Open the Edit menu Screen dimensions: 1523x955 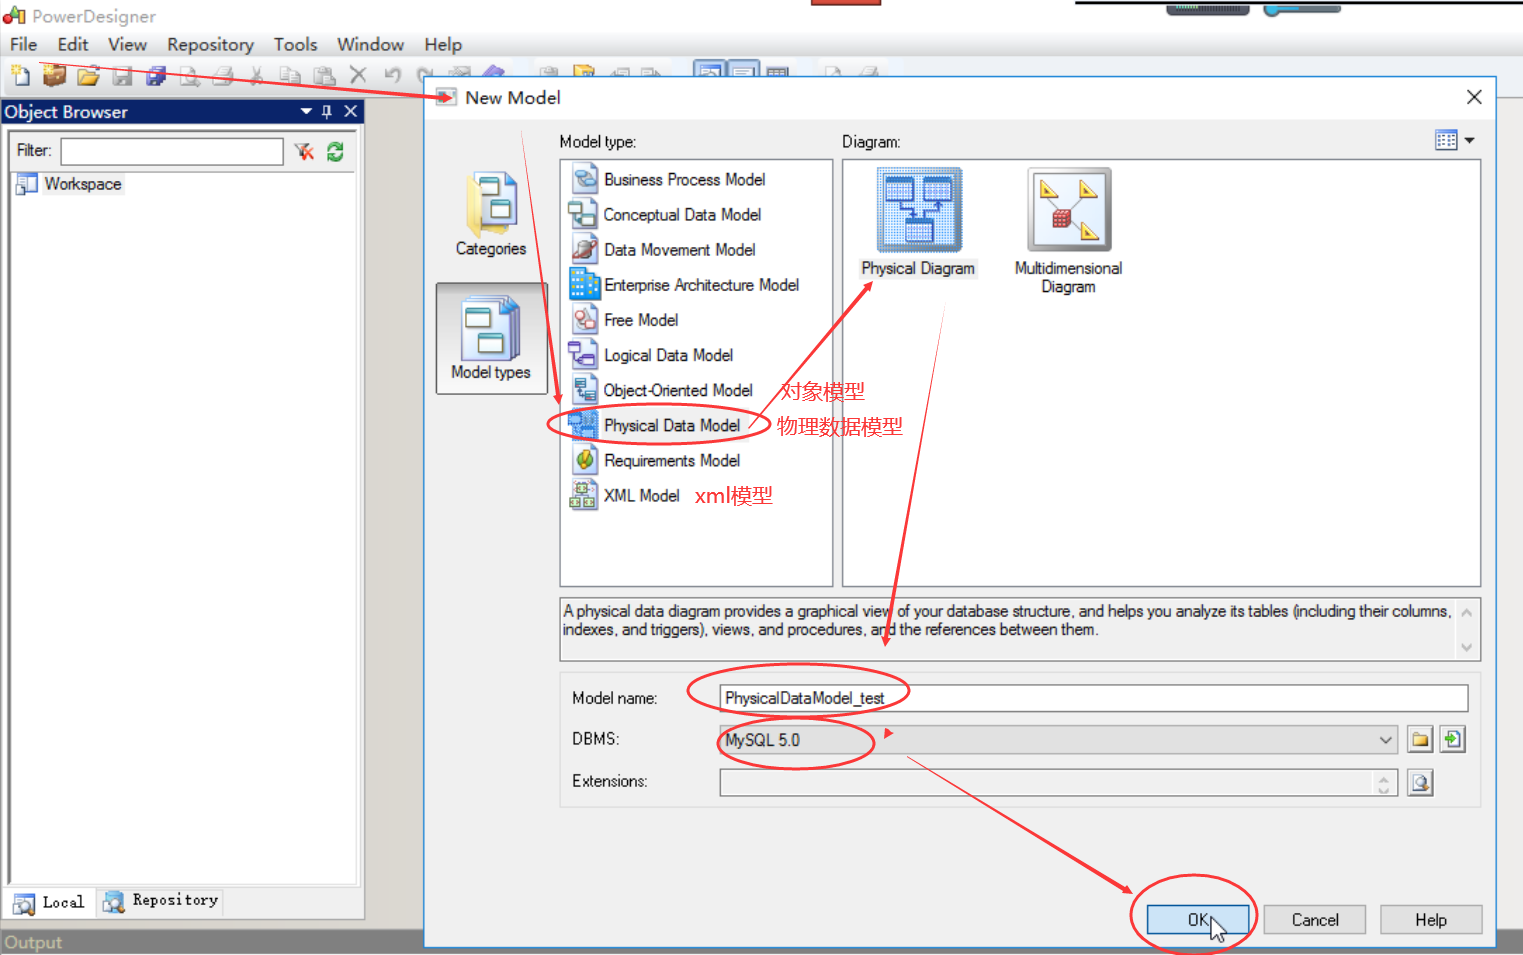click(x=73, y=45)
